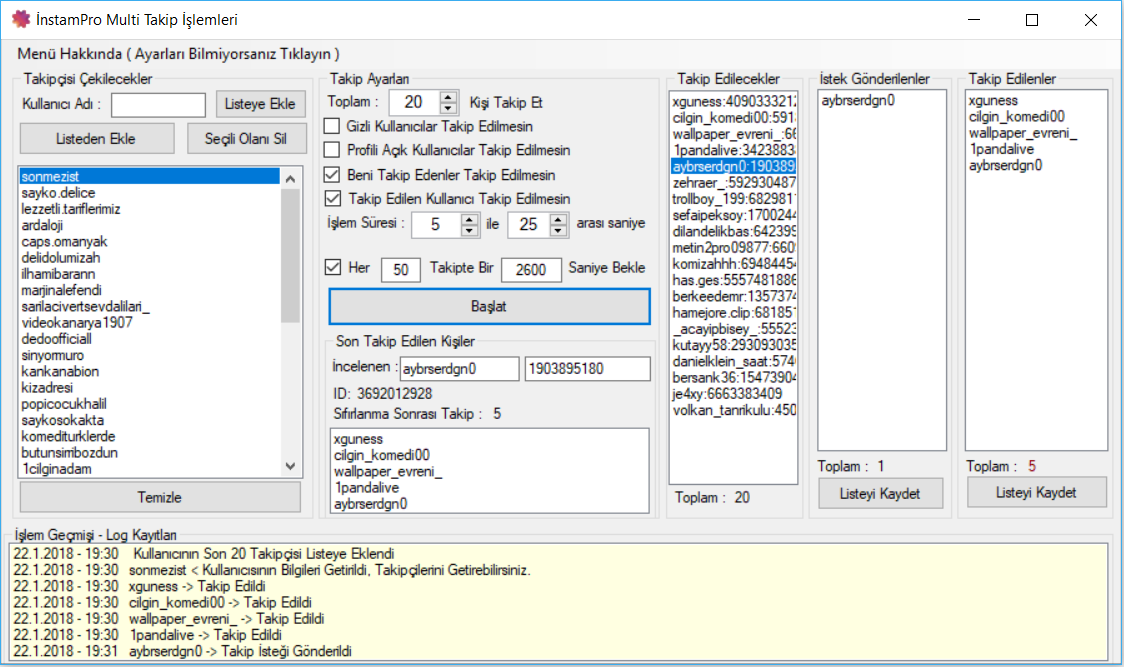Click the Toplam field showing 20
Screen dimensions: 1124x667
[x=415, y=103]
